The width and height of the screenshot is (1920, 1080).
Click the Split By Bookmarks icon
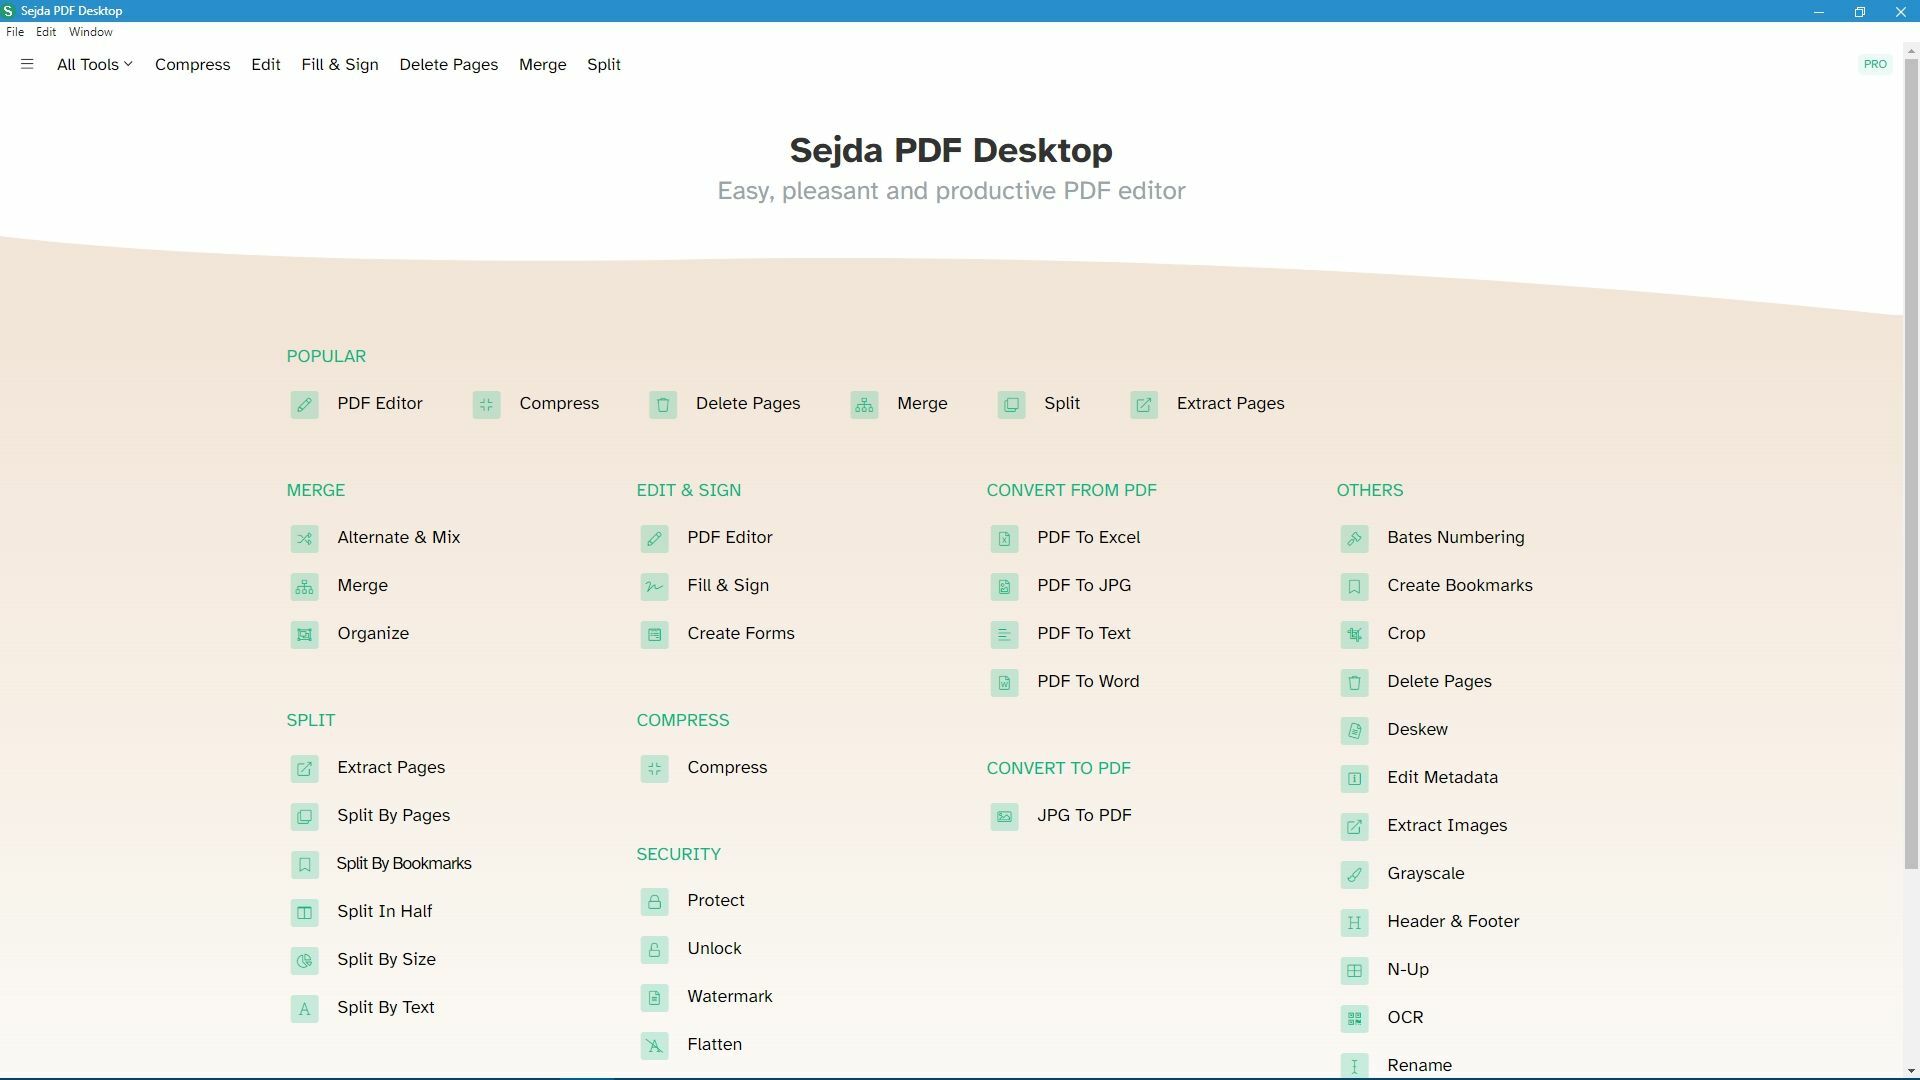305,865
